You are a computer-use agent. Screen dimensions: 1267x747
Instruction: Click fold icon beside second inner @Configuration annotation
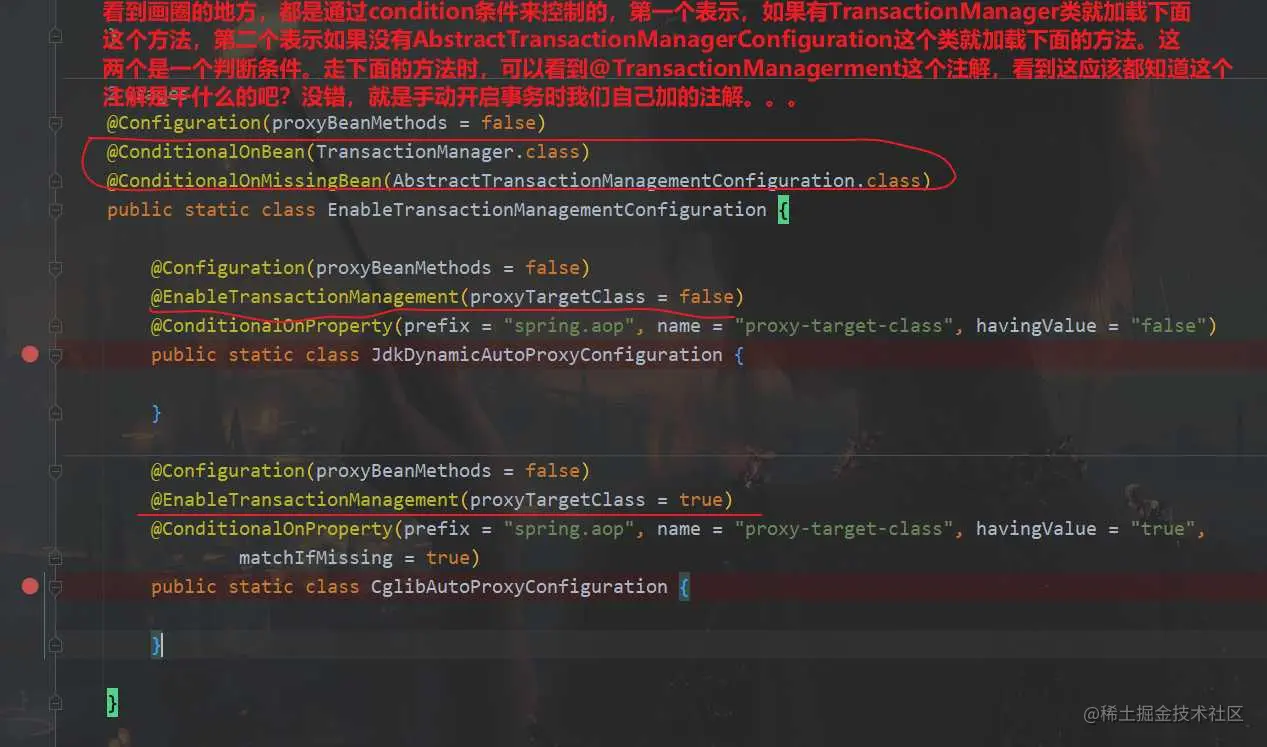(x=55, y=471)
